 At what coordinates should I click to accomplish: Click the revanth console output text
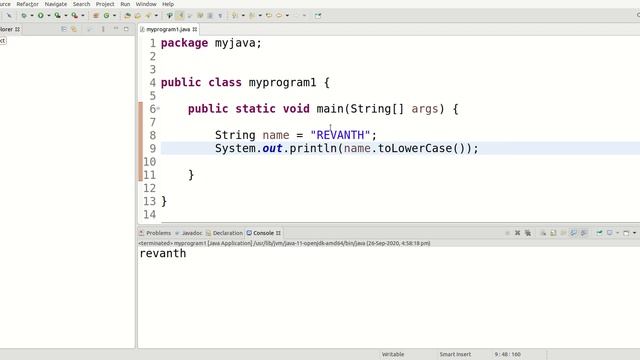[x=163, y=253]
